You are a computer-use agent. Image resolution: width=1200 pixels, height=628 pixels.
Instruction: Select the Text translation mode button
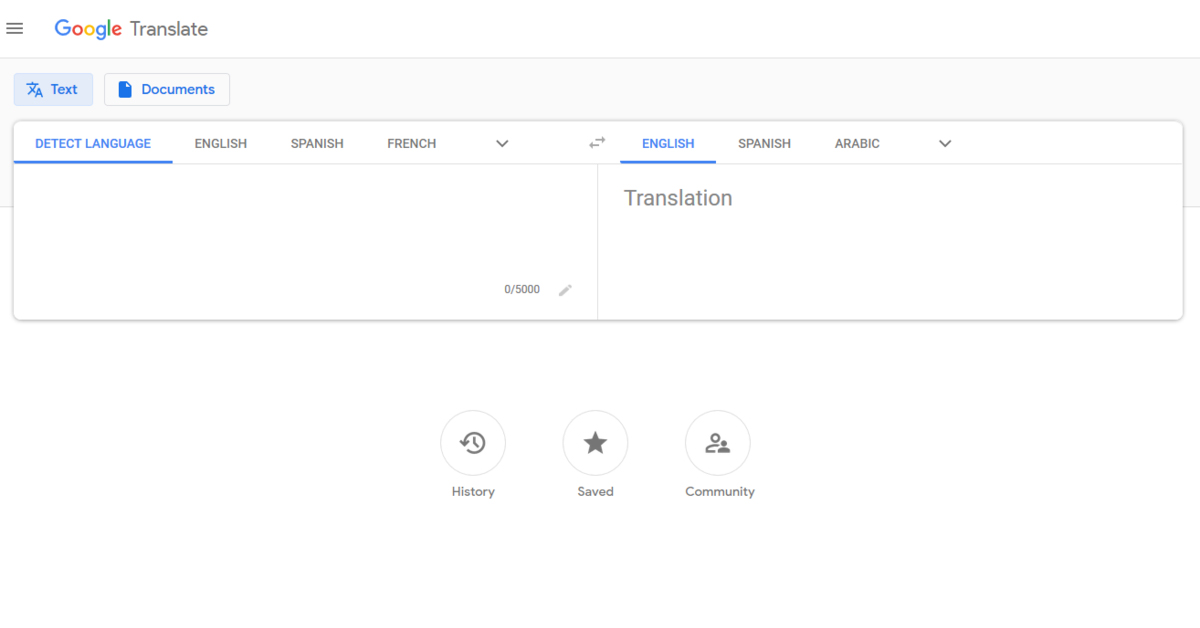[53, 89]
